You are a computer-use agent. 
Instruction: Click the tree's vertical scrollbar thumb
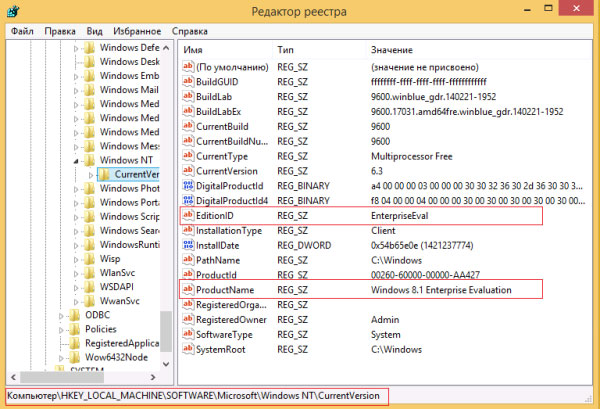pyautogui.click(x=166, y=331)
